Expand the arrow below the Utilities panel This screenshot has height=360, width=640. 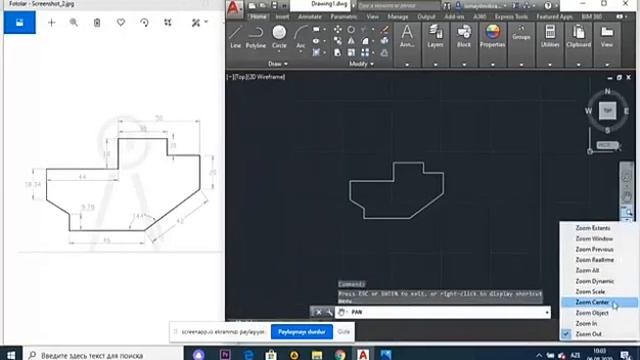coord(550,64)
